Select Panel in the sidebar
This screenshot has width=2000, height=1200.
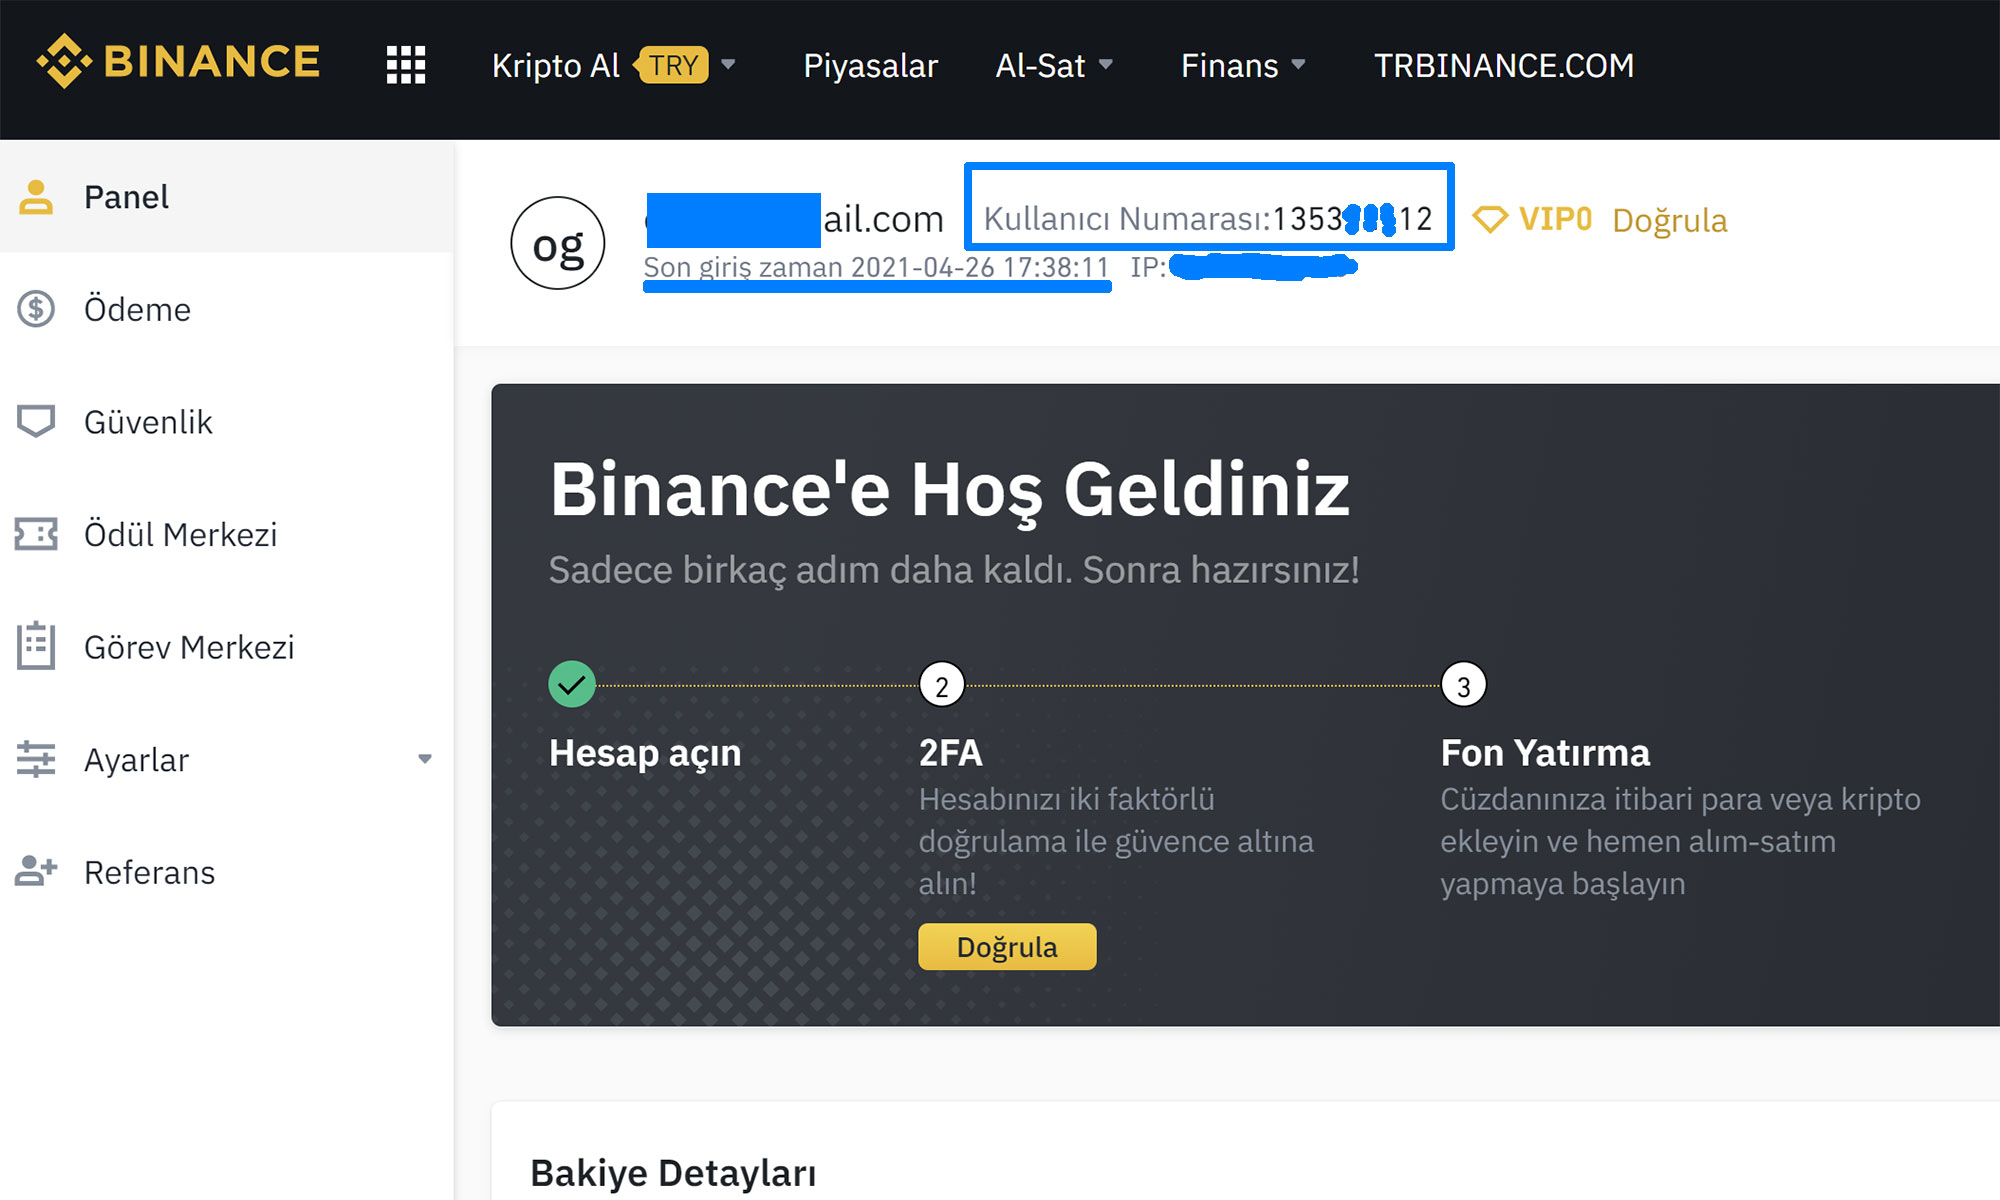click(227, 197)
